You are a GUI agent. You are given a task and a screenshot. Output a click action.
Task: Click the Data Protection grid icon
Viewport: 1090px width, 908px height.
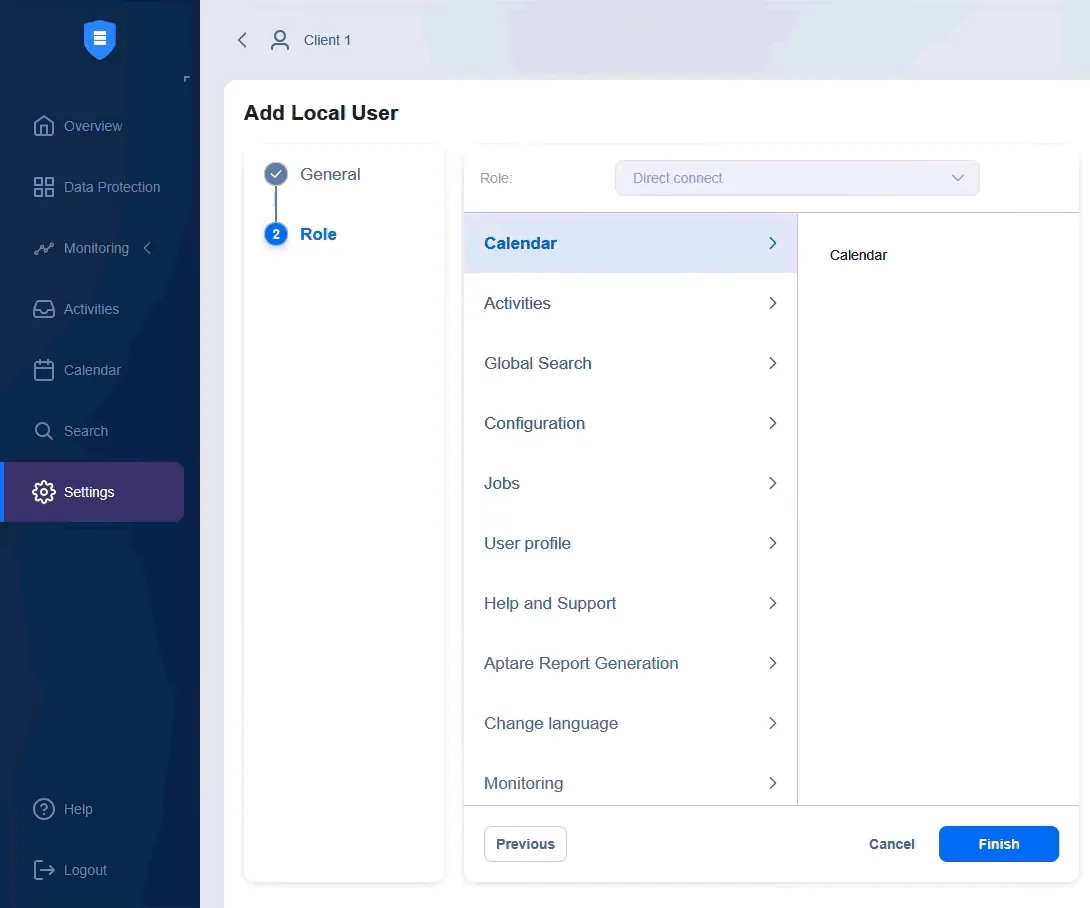tap(44, 187)
